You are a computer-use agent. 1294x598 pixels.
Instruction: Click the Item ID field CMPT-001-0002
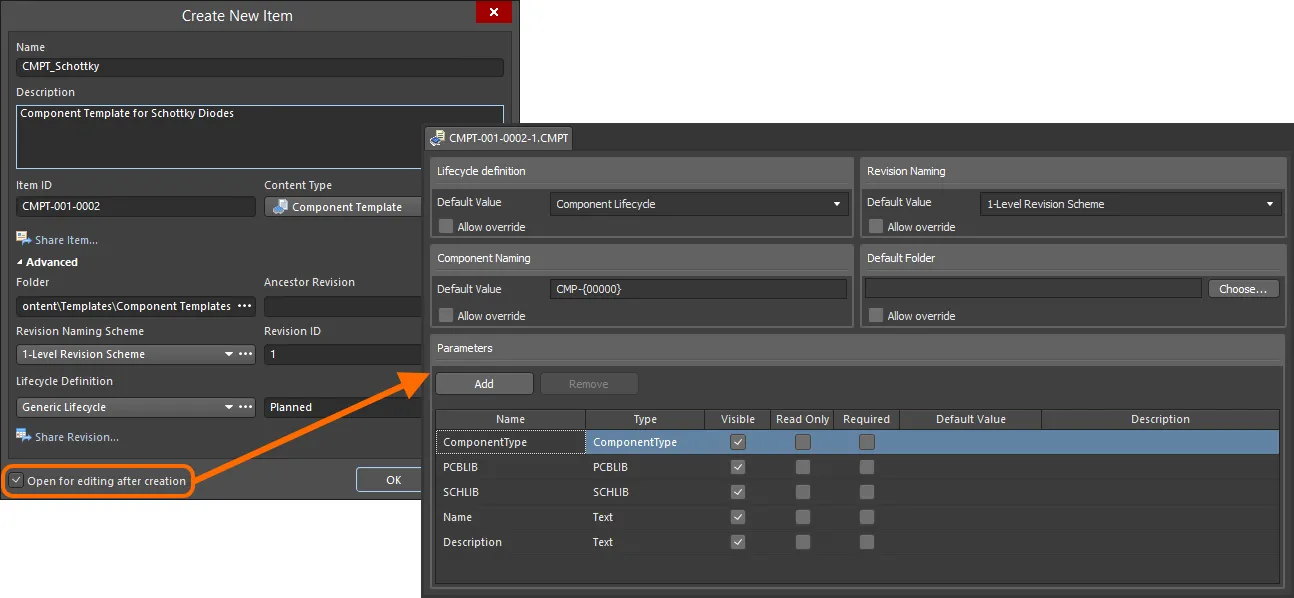pos(136,207)
